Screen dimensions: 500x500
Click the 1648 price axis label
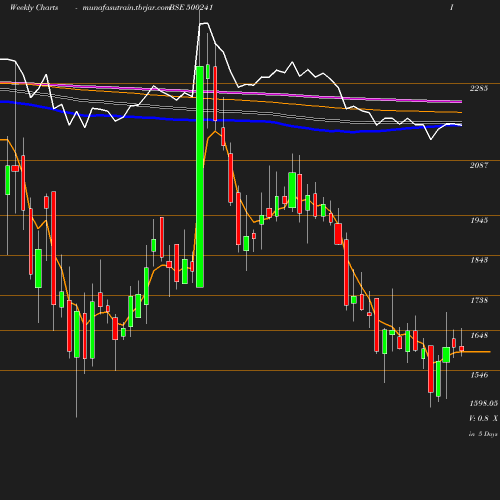pos(479,335)
